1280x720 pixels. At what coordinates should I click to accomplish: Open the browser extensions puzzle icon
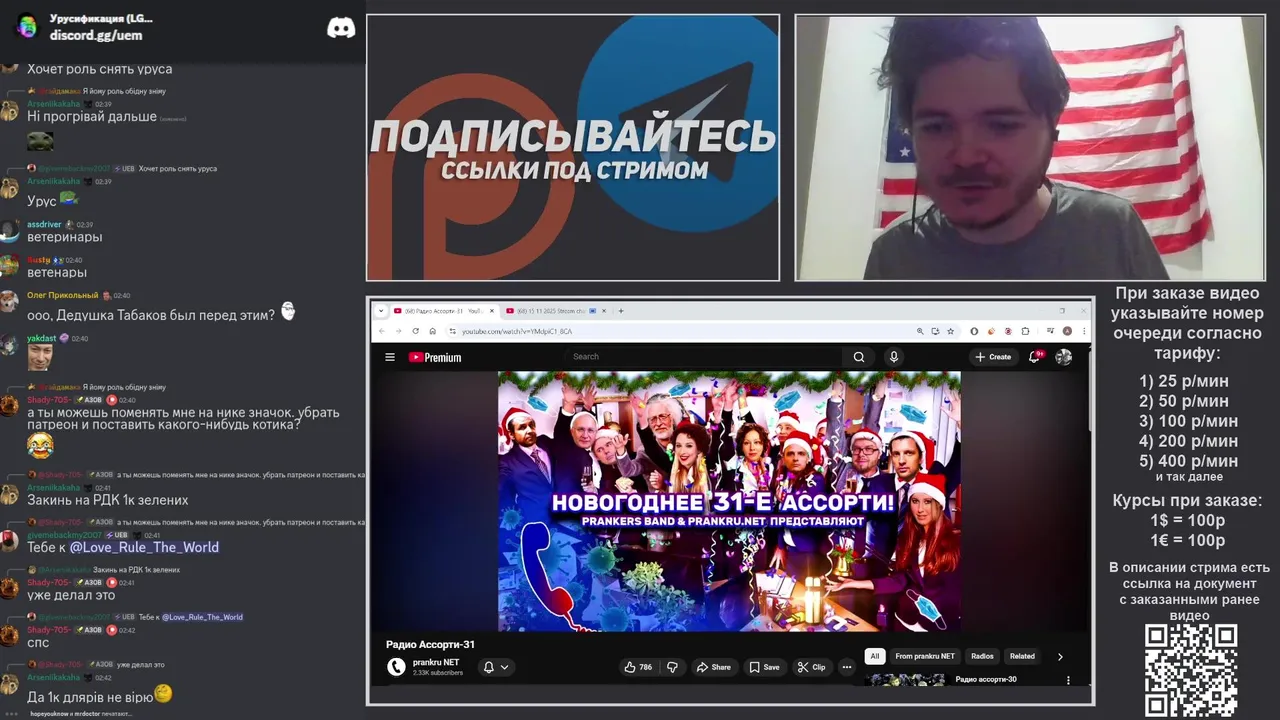(1025, 331)
